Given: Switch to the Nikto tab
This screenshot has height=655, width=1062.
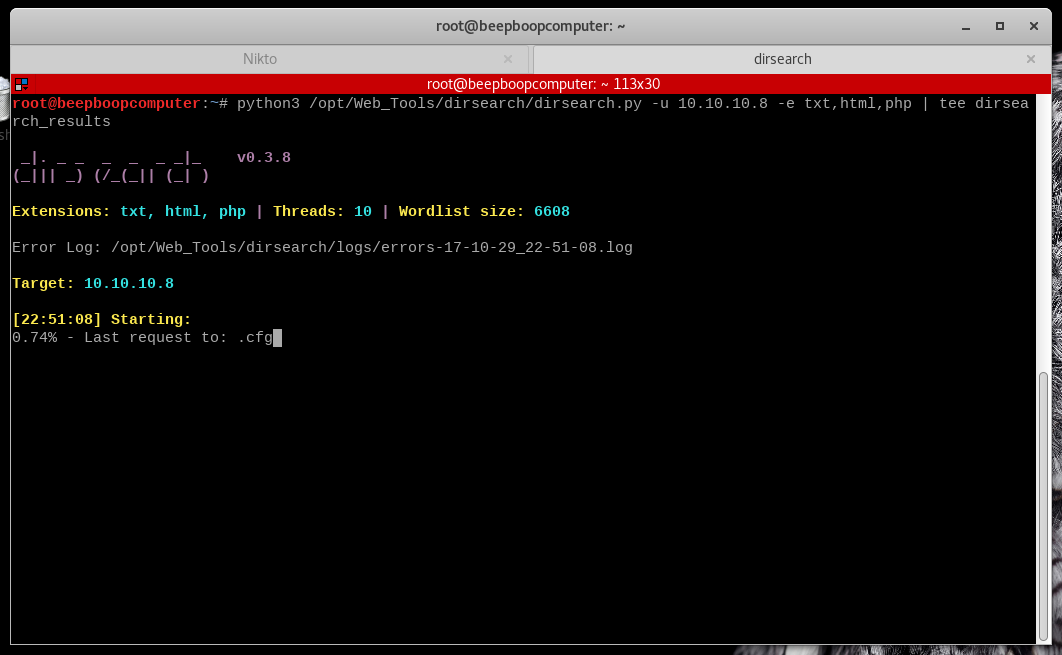Looking at the screenshot, I should pyautogui.click(x=260, y=59).
